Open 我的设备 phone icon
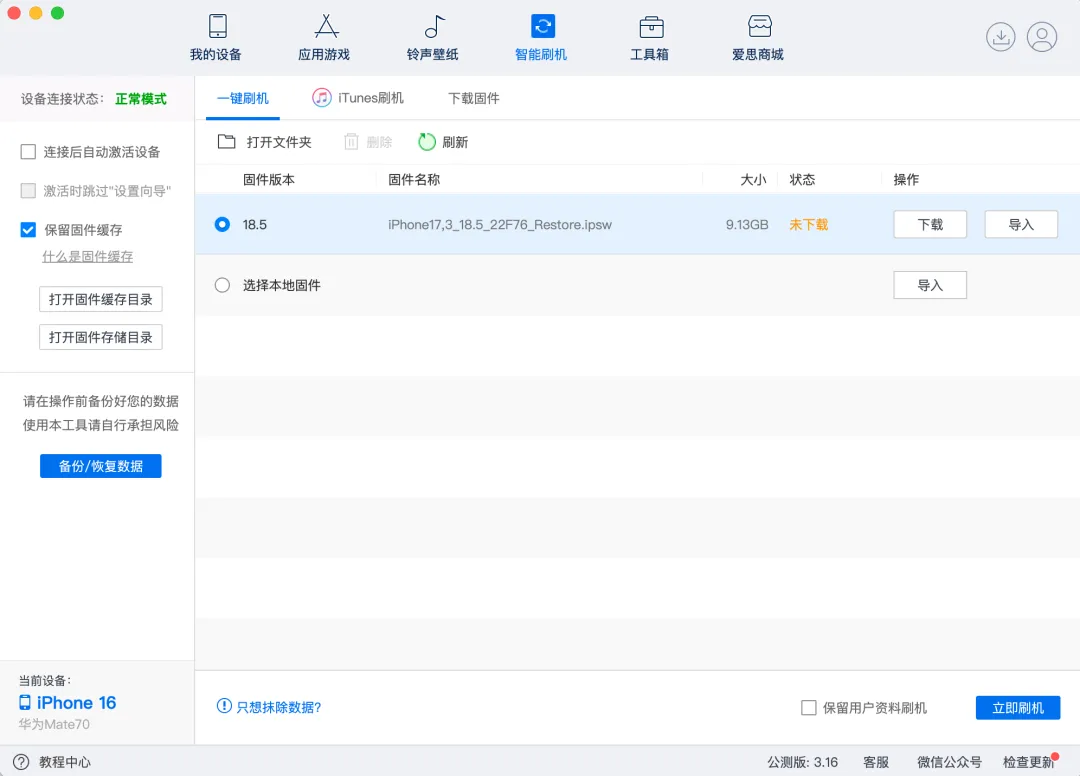Screen dimensions: 1080x776 click(218, 26)
